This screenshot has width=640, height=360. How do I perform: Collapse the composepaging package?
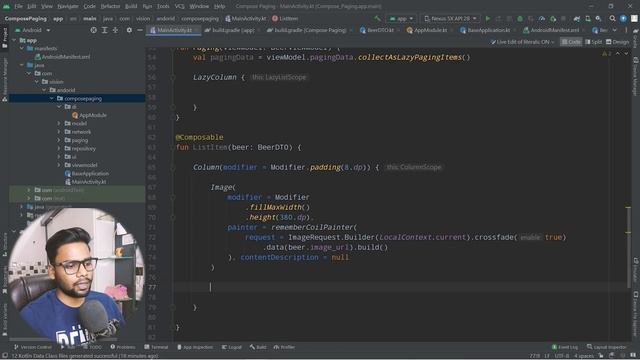pos(52,98)
